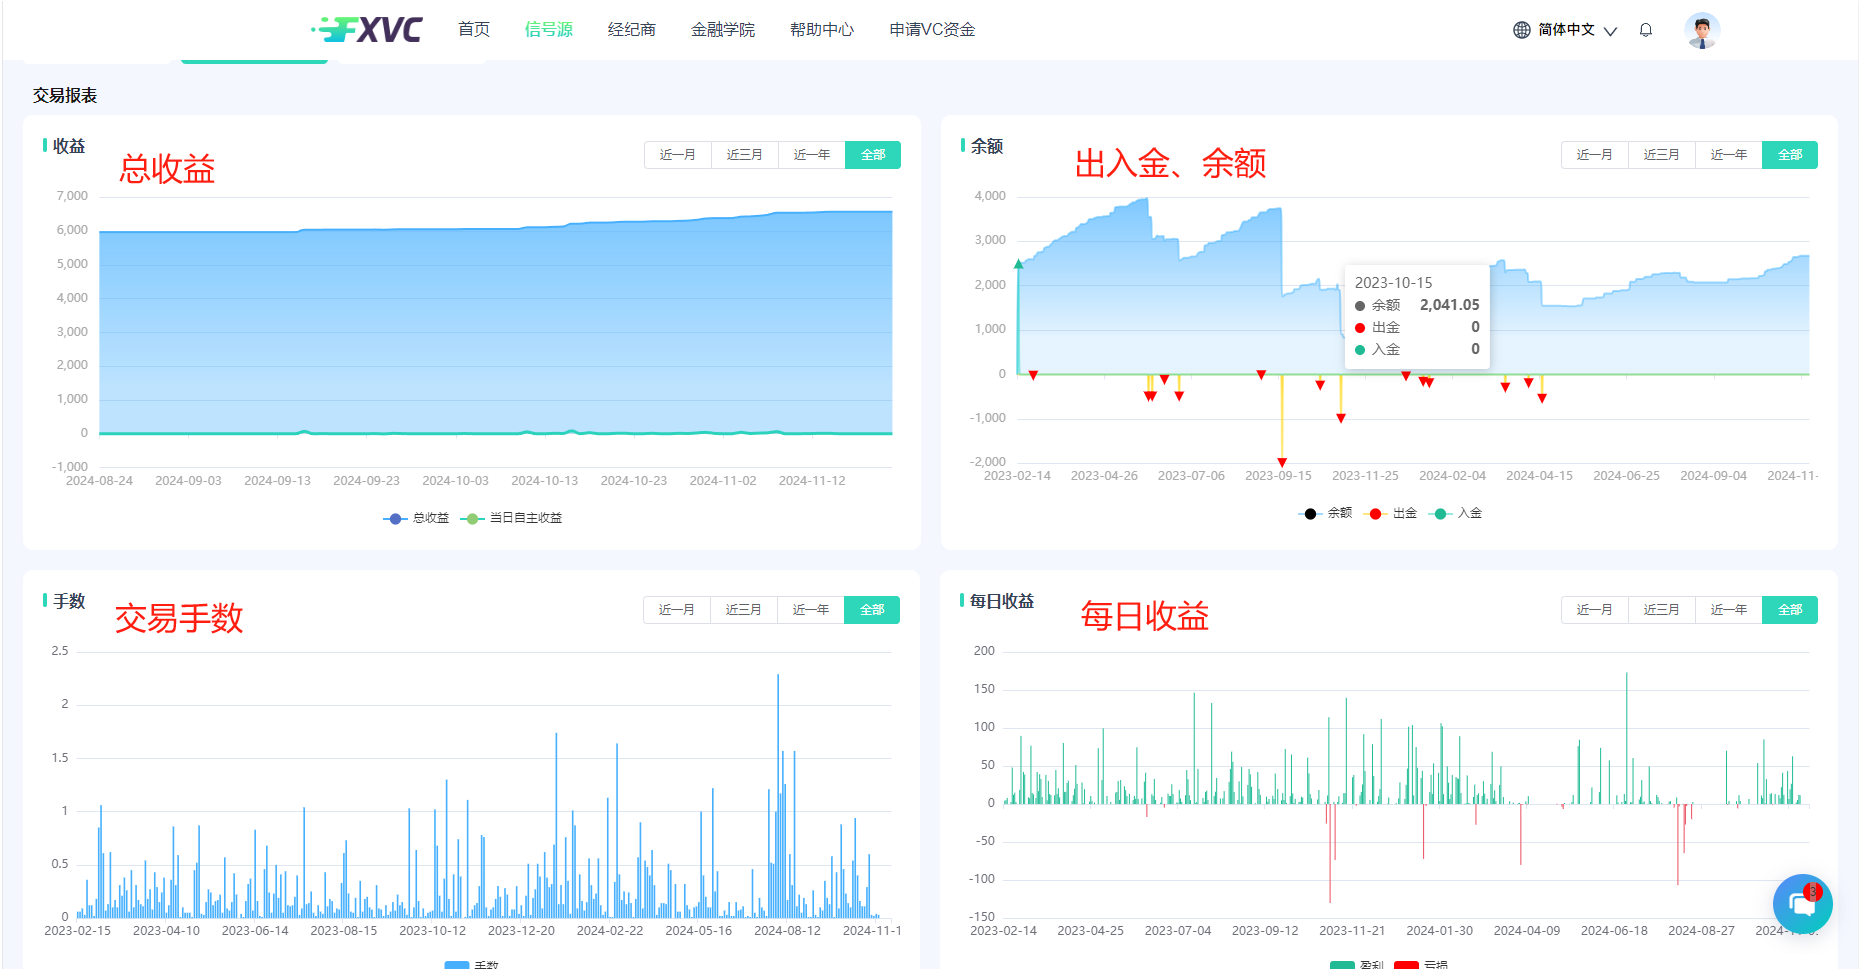Select 全部 in the 每日收益 chart

pyautogui.click(x=1790, y=610)
